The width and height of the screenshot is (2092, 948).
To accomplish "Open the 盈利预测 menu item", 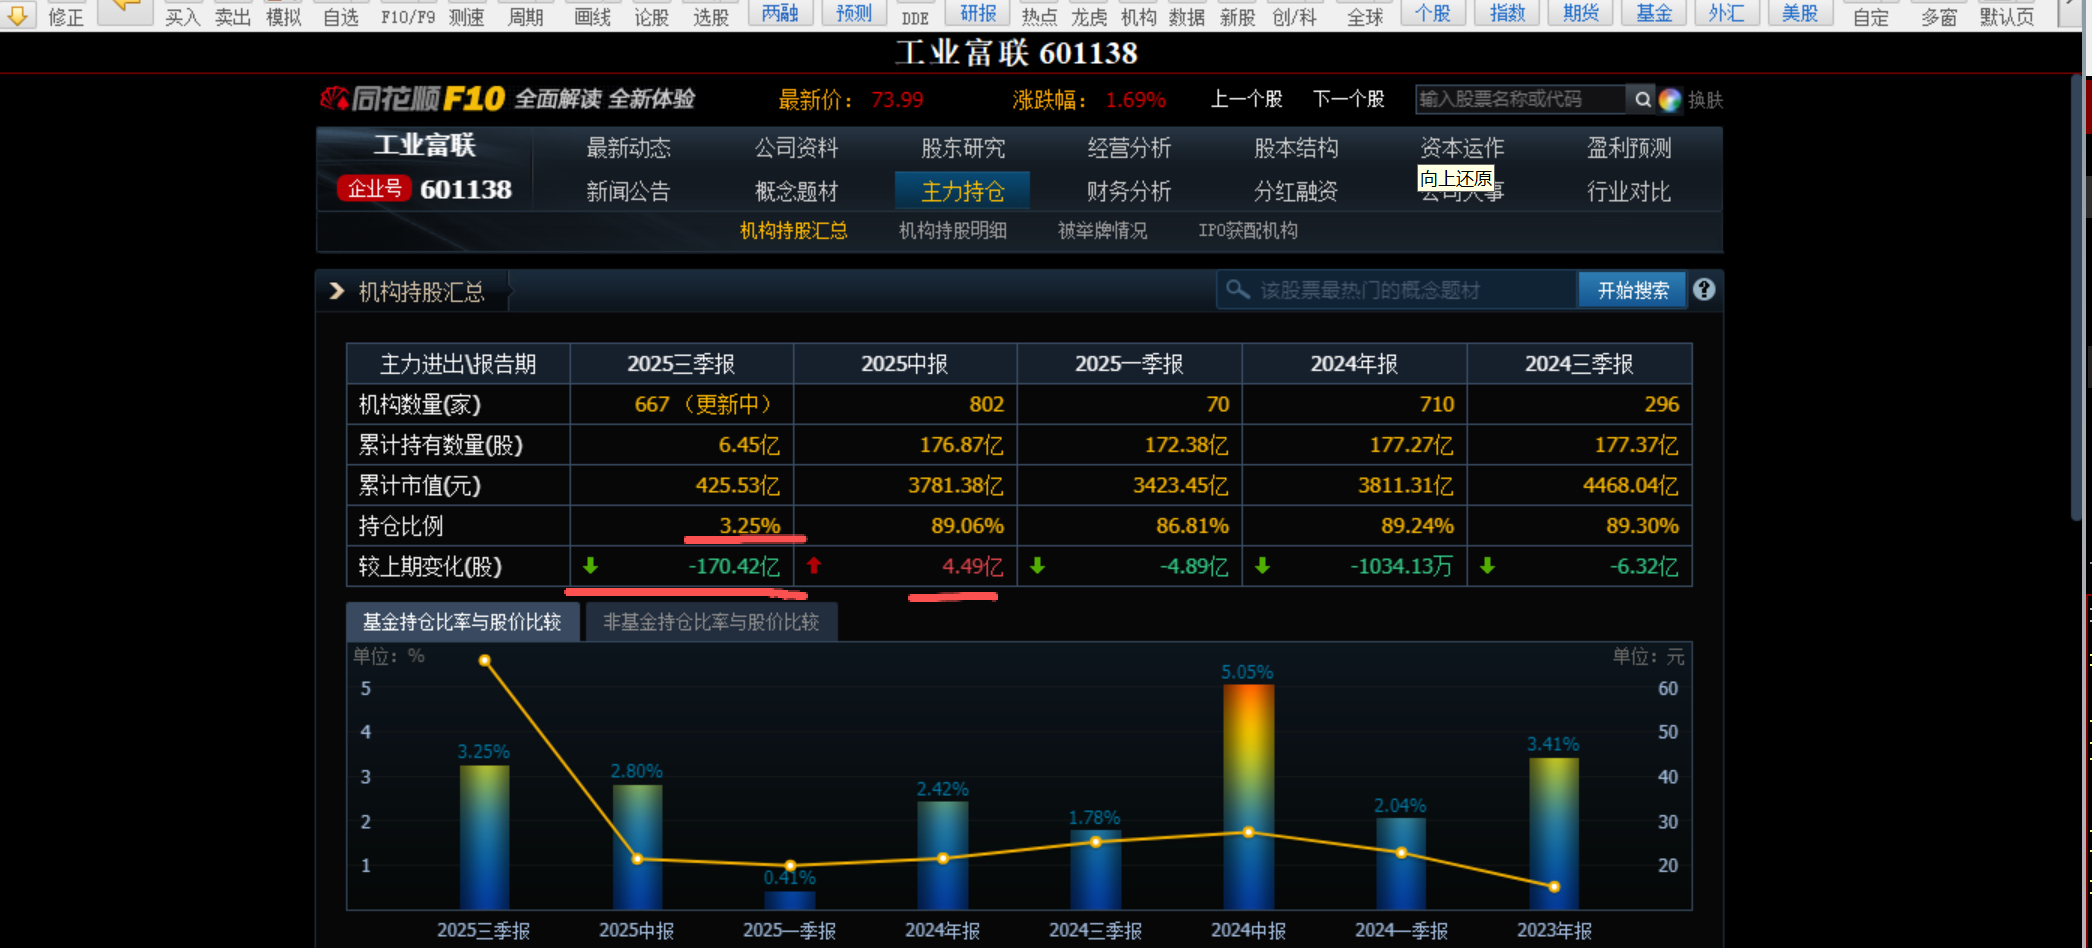I will (1629, 148).
